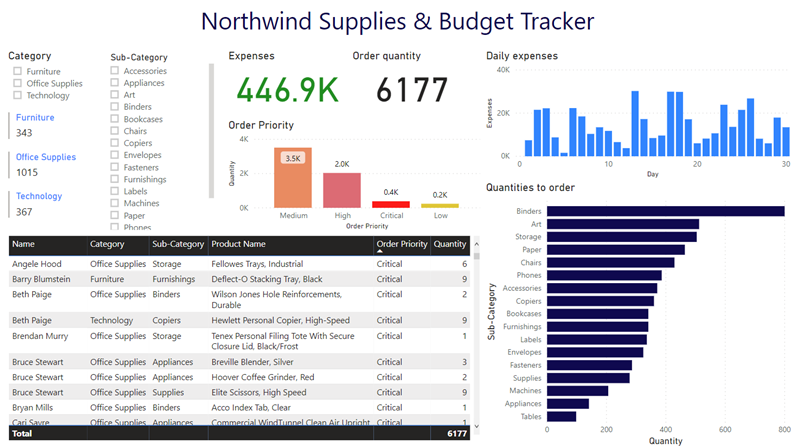The image size is (800, 446).
Task: Sort table by the Quantity column header
Action: pos(449,244)
